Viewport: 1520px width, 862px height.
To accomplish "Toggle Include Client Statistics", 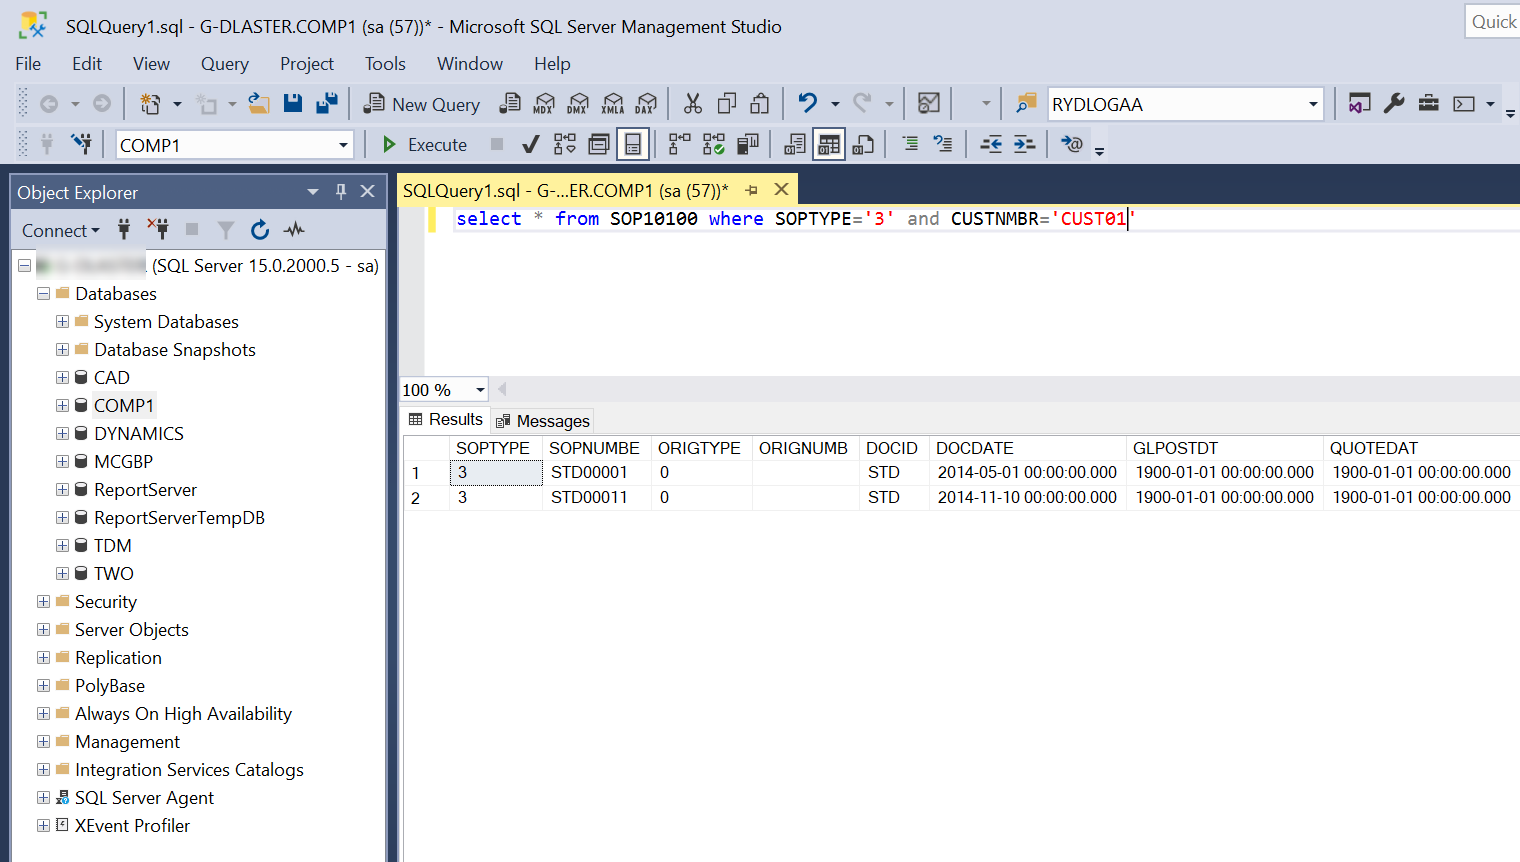I will coord(748,145).
